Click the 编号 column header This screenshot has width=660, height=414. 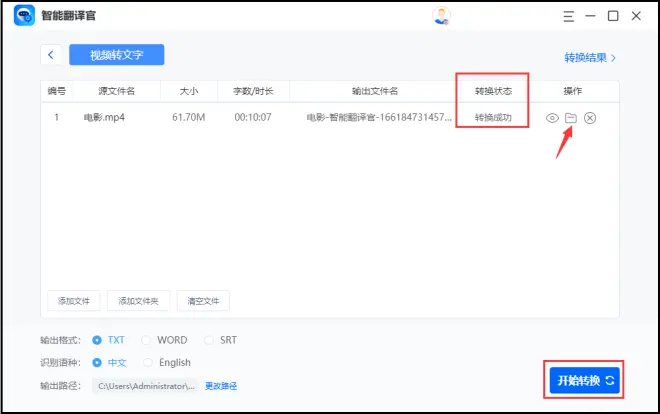pyautogui.click(x=57, y=91)
